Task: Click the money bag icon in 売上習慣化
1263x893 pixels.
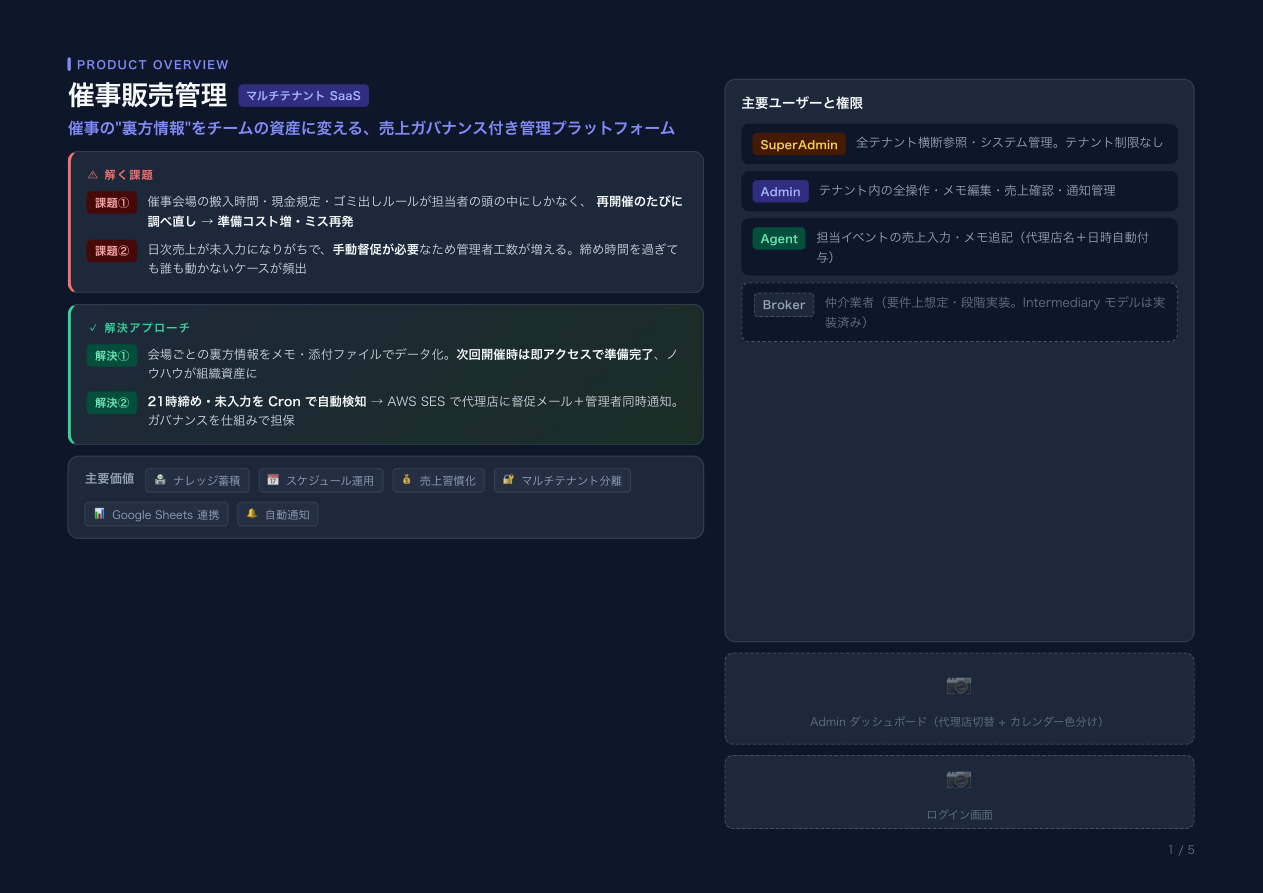Action: pos(407,480)
